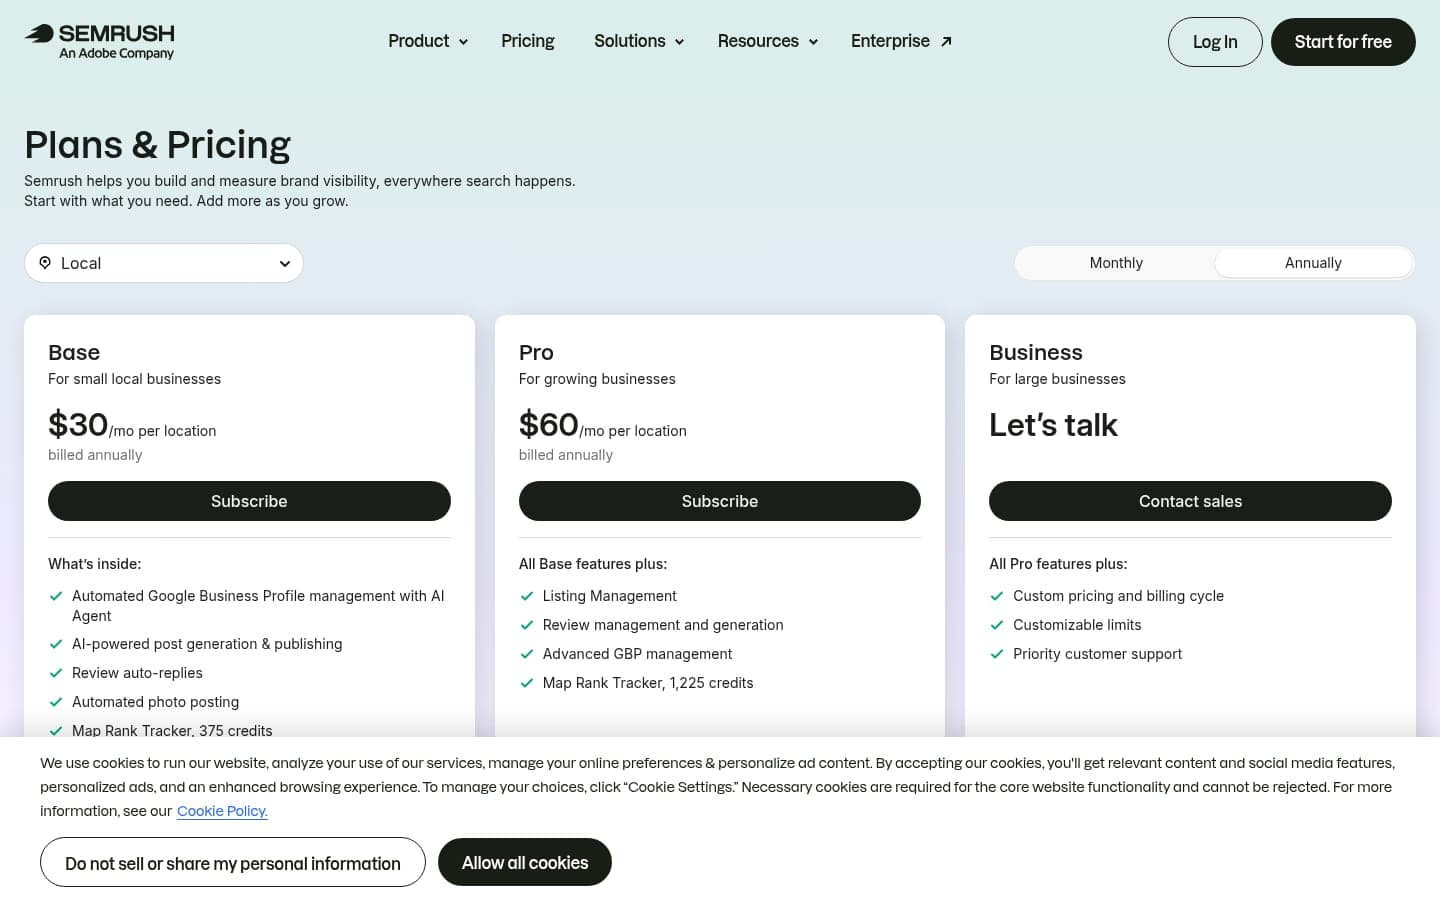
Task: Click the For growing businesses subtitle
Action: coord(597,379)
